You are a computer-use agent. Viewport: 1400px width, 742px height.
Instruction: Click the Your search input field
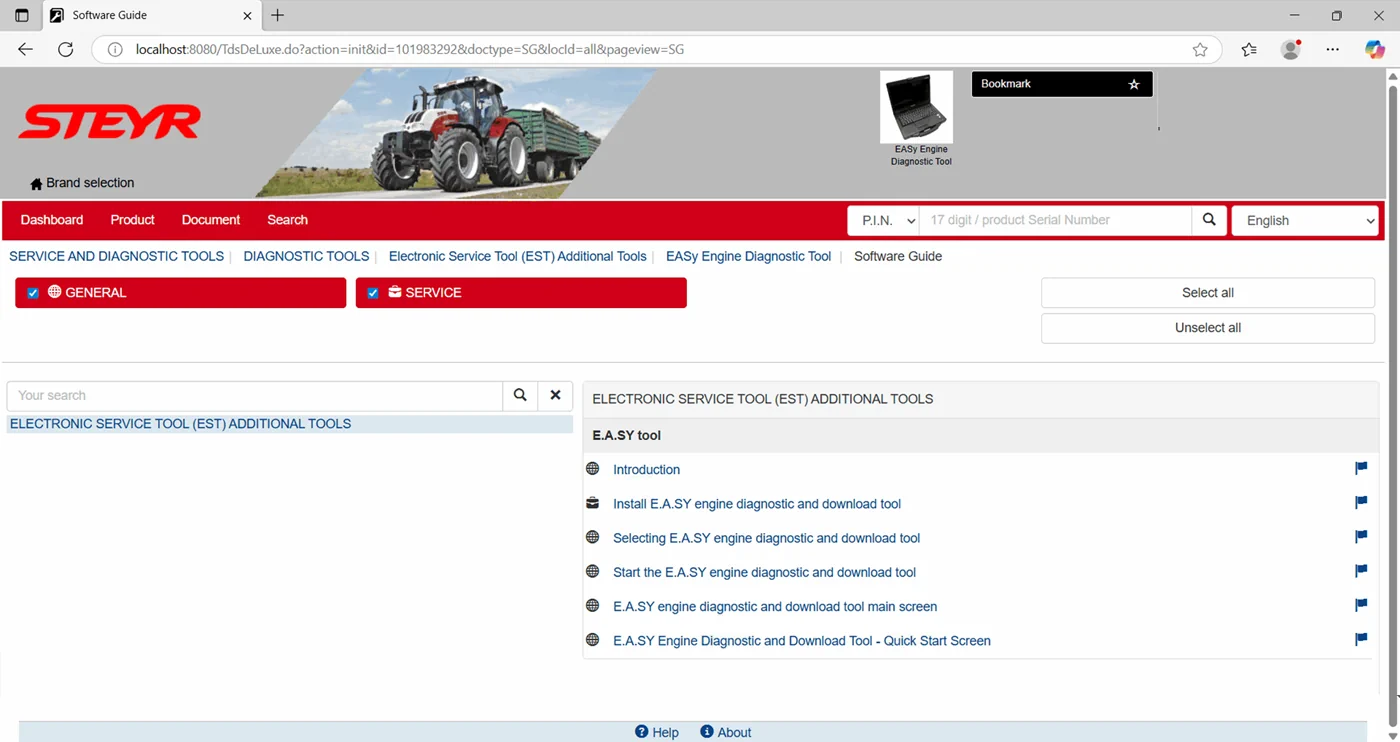point(255,395)
